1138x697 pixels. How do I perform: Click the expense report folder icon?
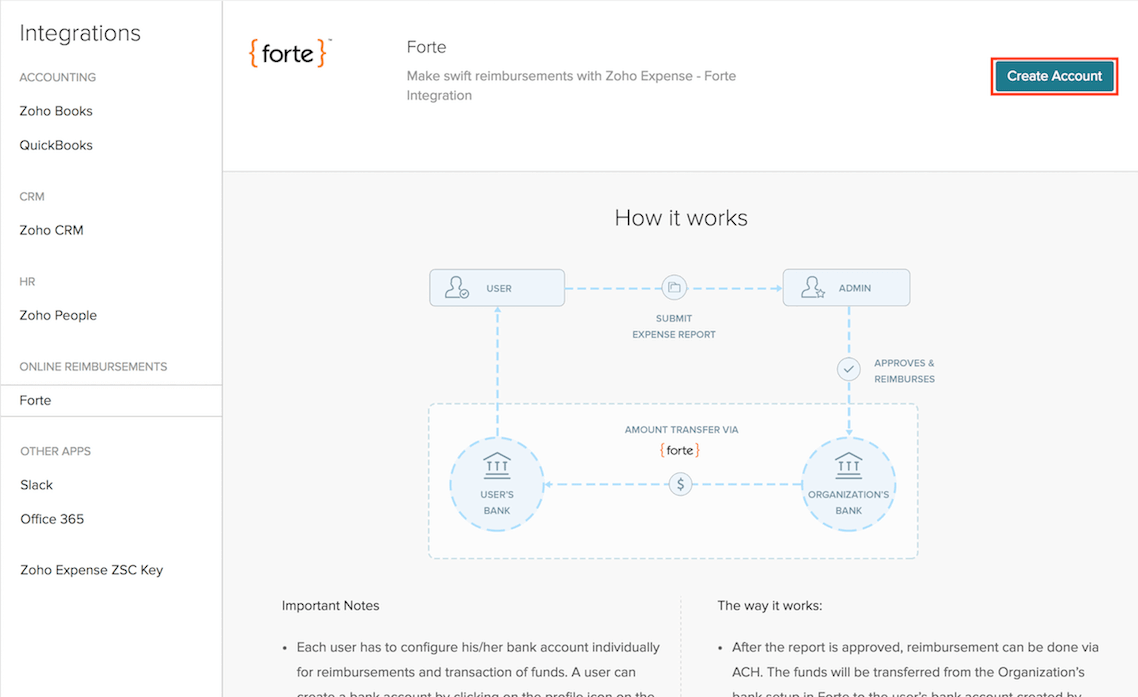[x=674, y=288]
